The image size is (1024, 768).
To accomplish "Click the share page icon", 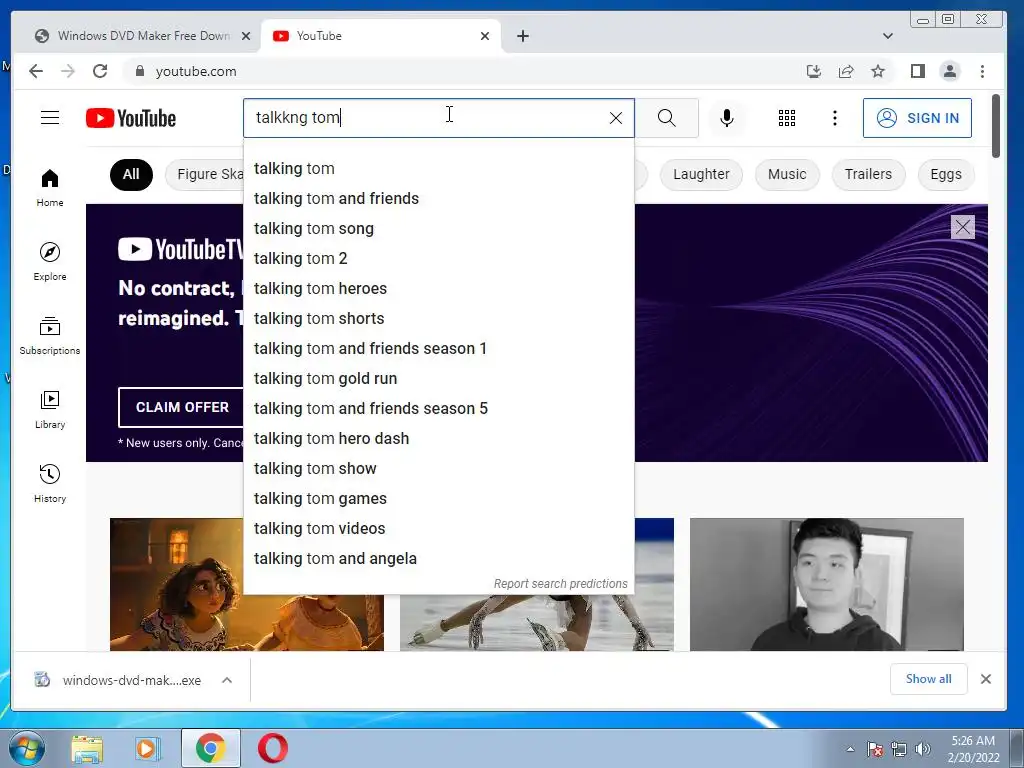I will point(846,71).
